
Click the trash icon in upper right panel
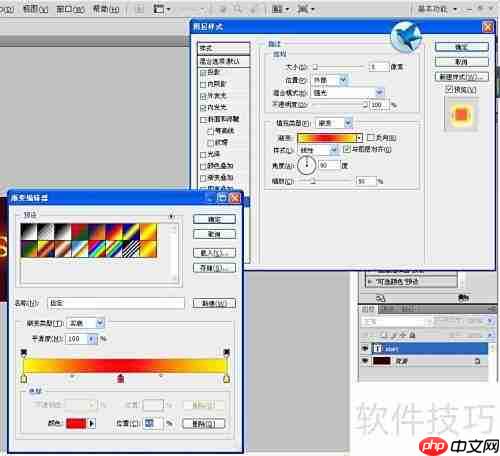click(464, 298)
